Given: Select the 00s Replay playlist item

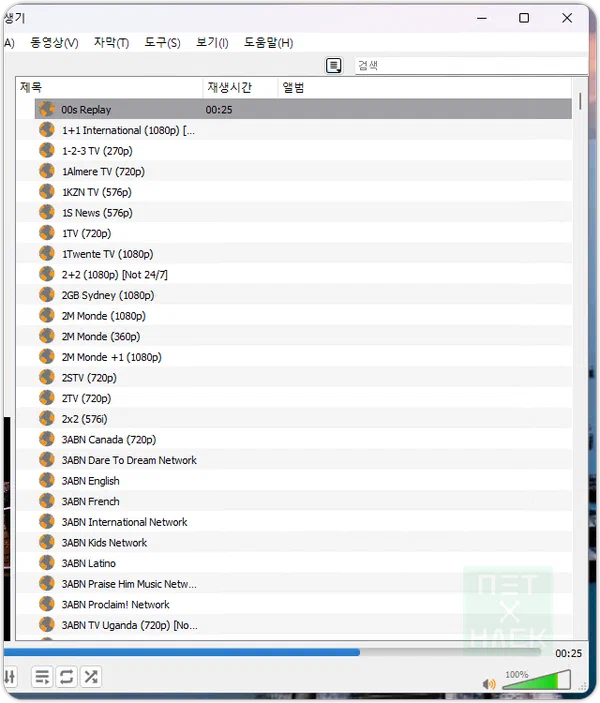Looking at the screenshot, I should point(303,109).
